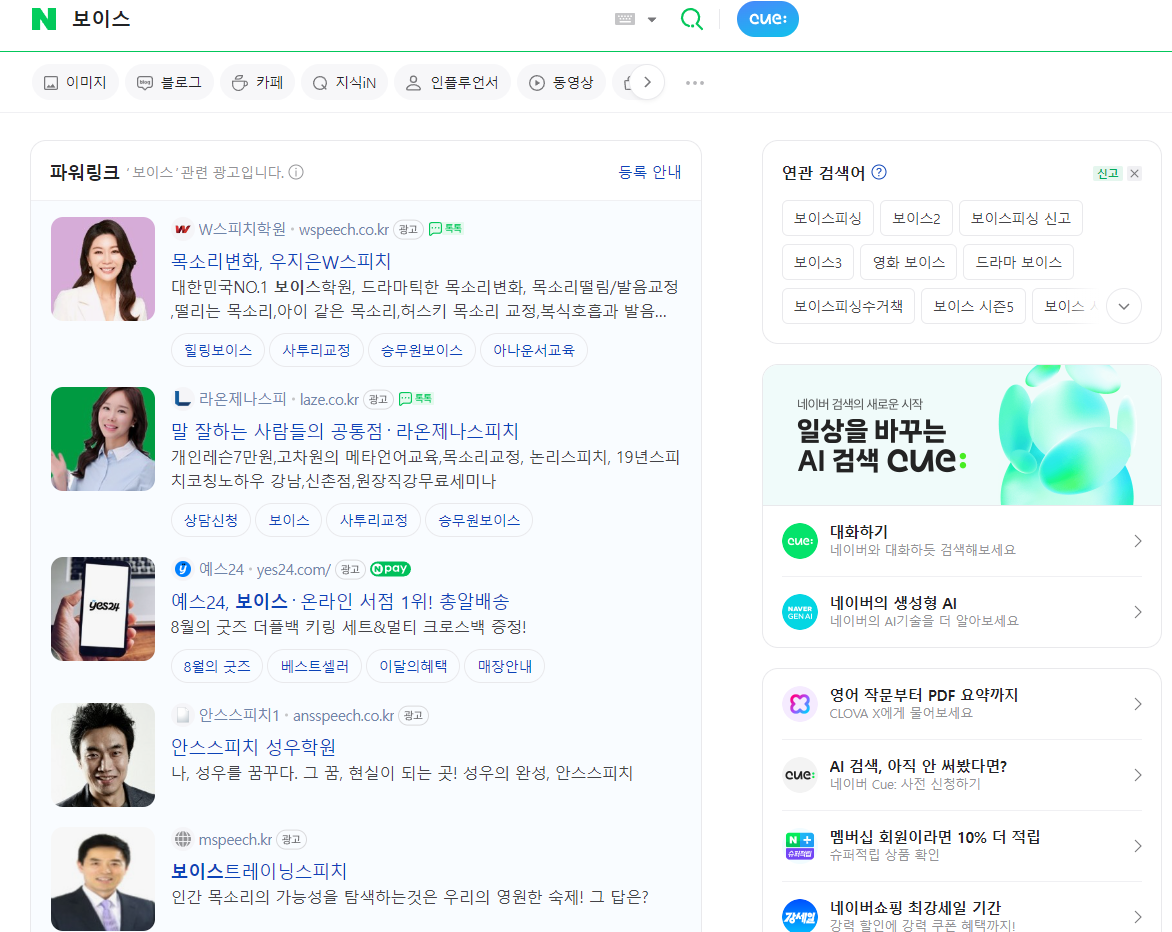The image size is (1172, 932).
Task: Select 송무원보이스 tag under 라온제나스피치
Action: (x=479, y=520)
